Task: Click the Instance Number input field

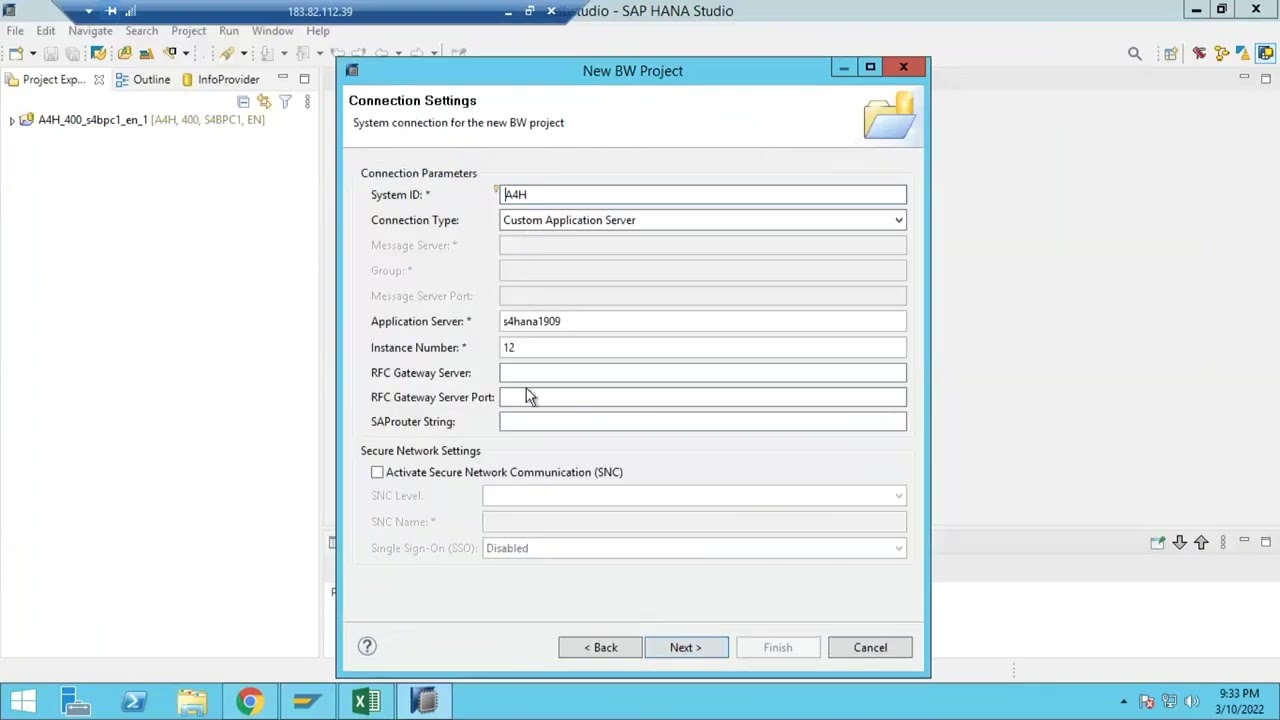Action: 703,347
